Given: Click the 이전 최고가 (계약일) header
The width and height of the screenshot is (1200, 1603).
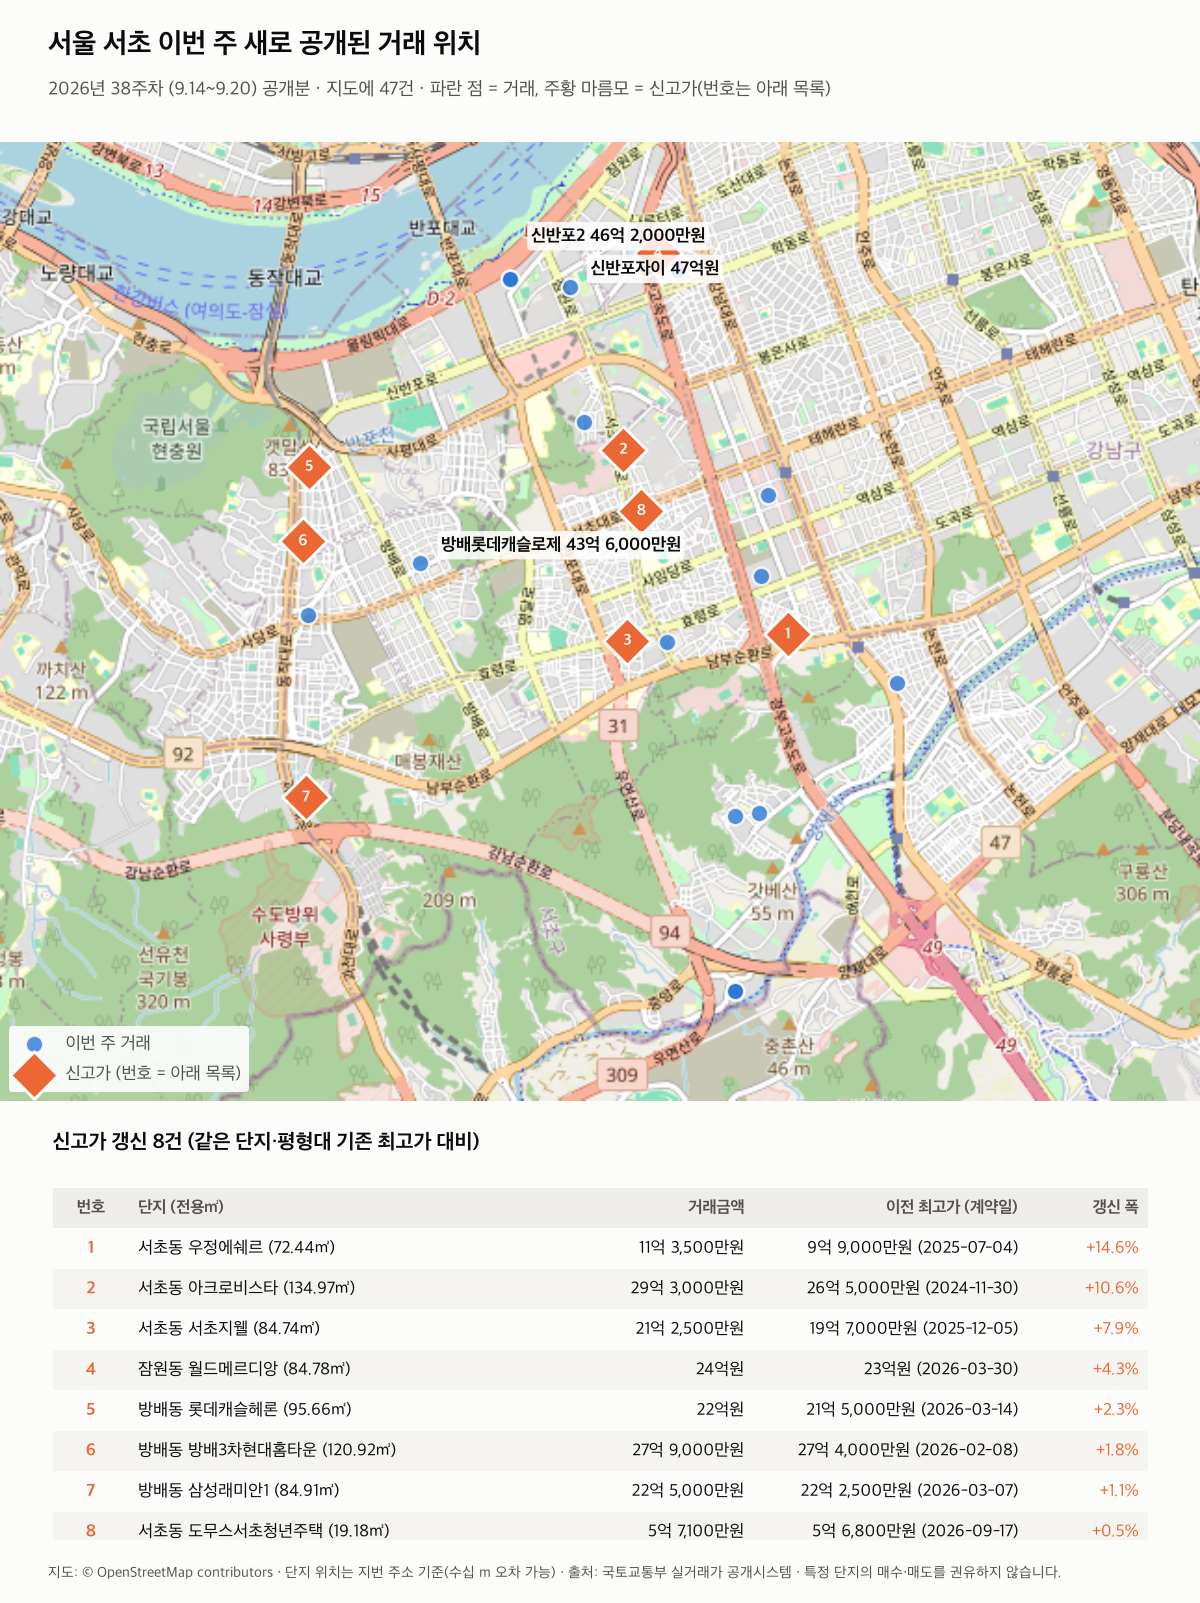Looking at the screenshot, I should [x=952, y=1207].
